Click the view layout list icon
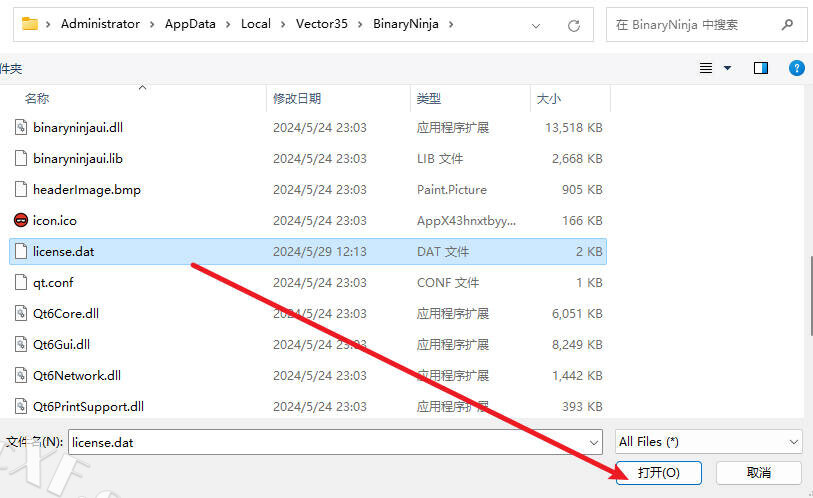The width and height of the screenshot is (813, 498). pos(706,68)
